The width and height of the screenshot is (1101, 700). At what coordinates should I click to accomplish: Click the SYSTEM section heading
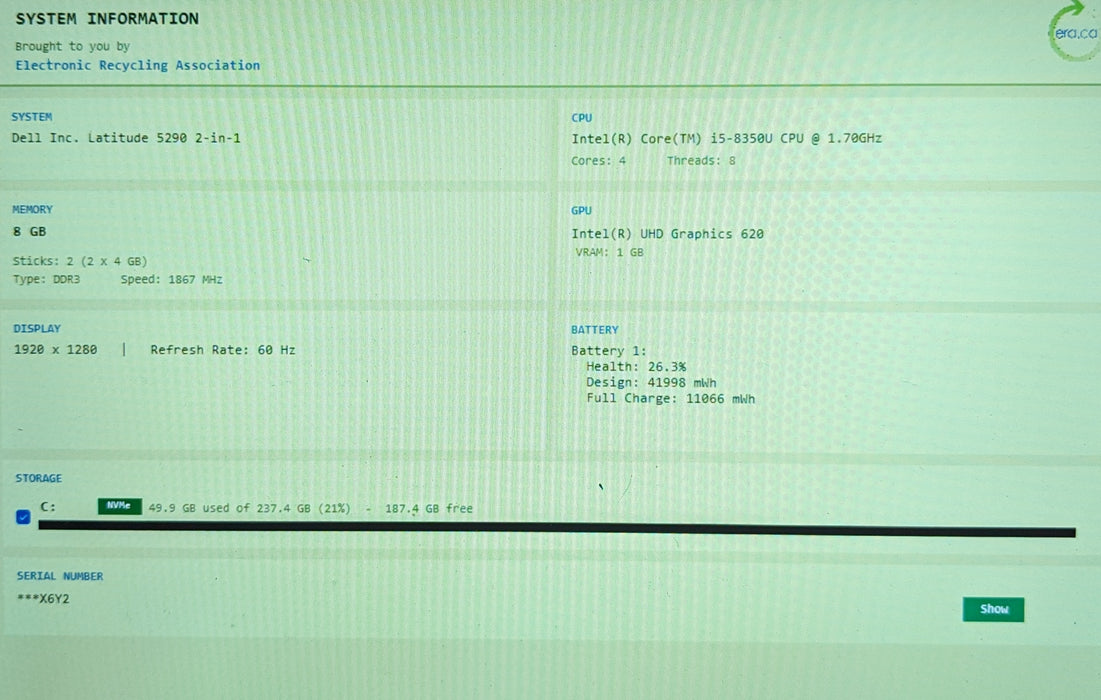pos(32,117)
